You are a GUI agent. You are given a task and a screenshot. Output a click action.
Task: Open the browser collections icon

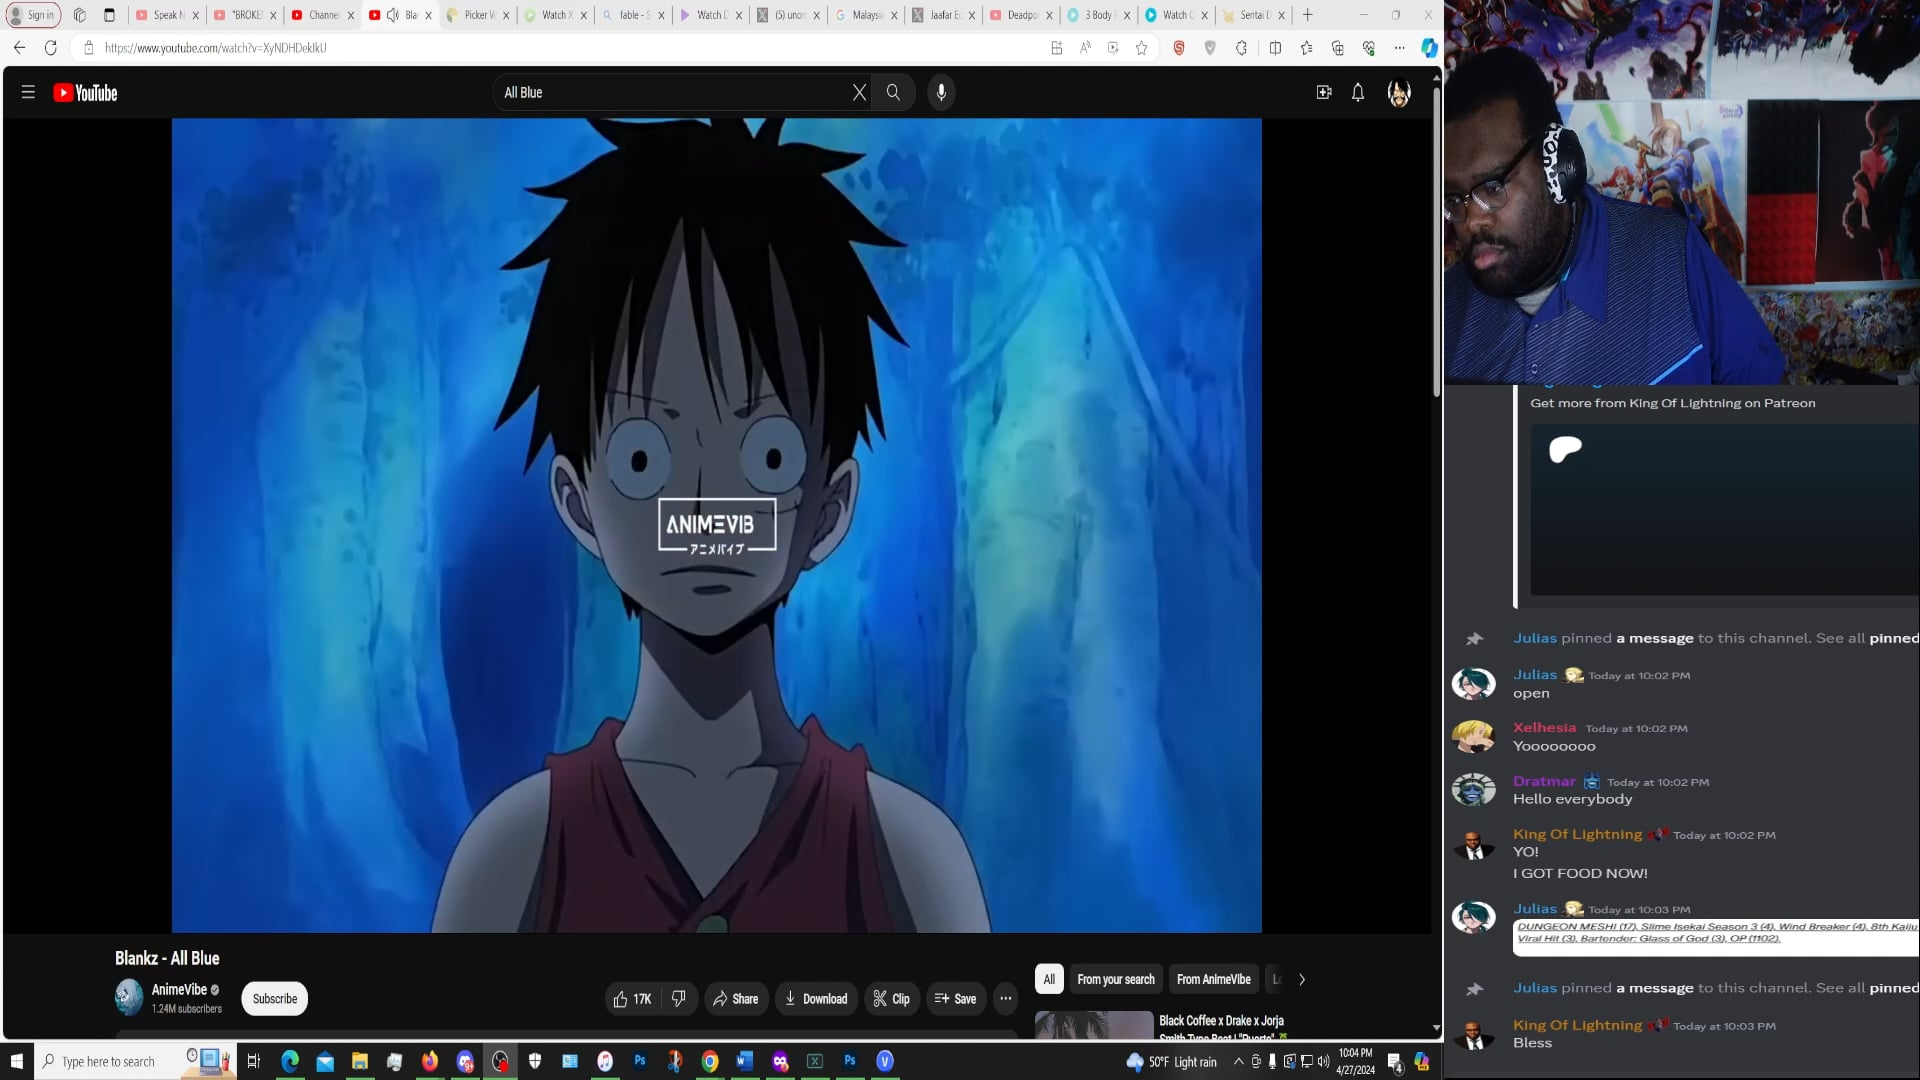click(1338, 48)
